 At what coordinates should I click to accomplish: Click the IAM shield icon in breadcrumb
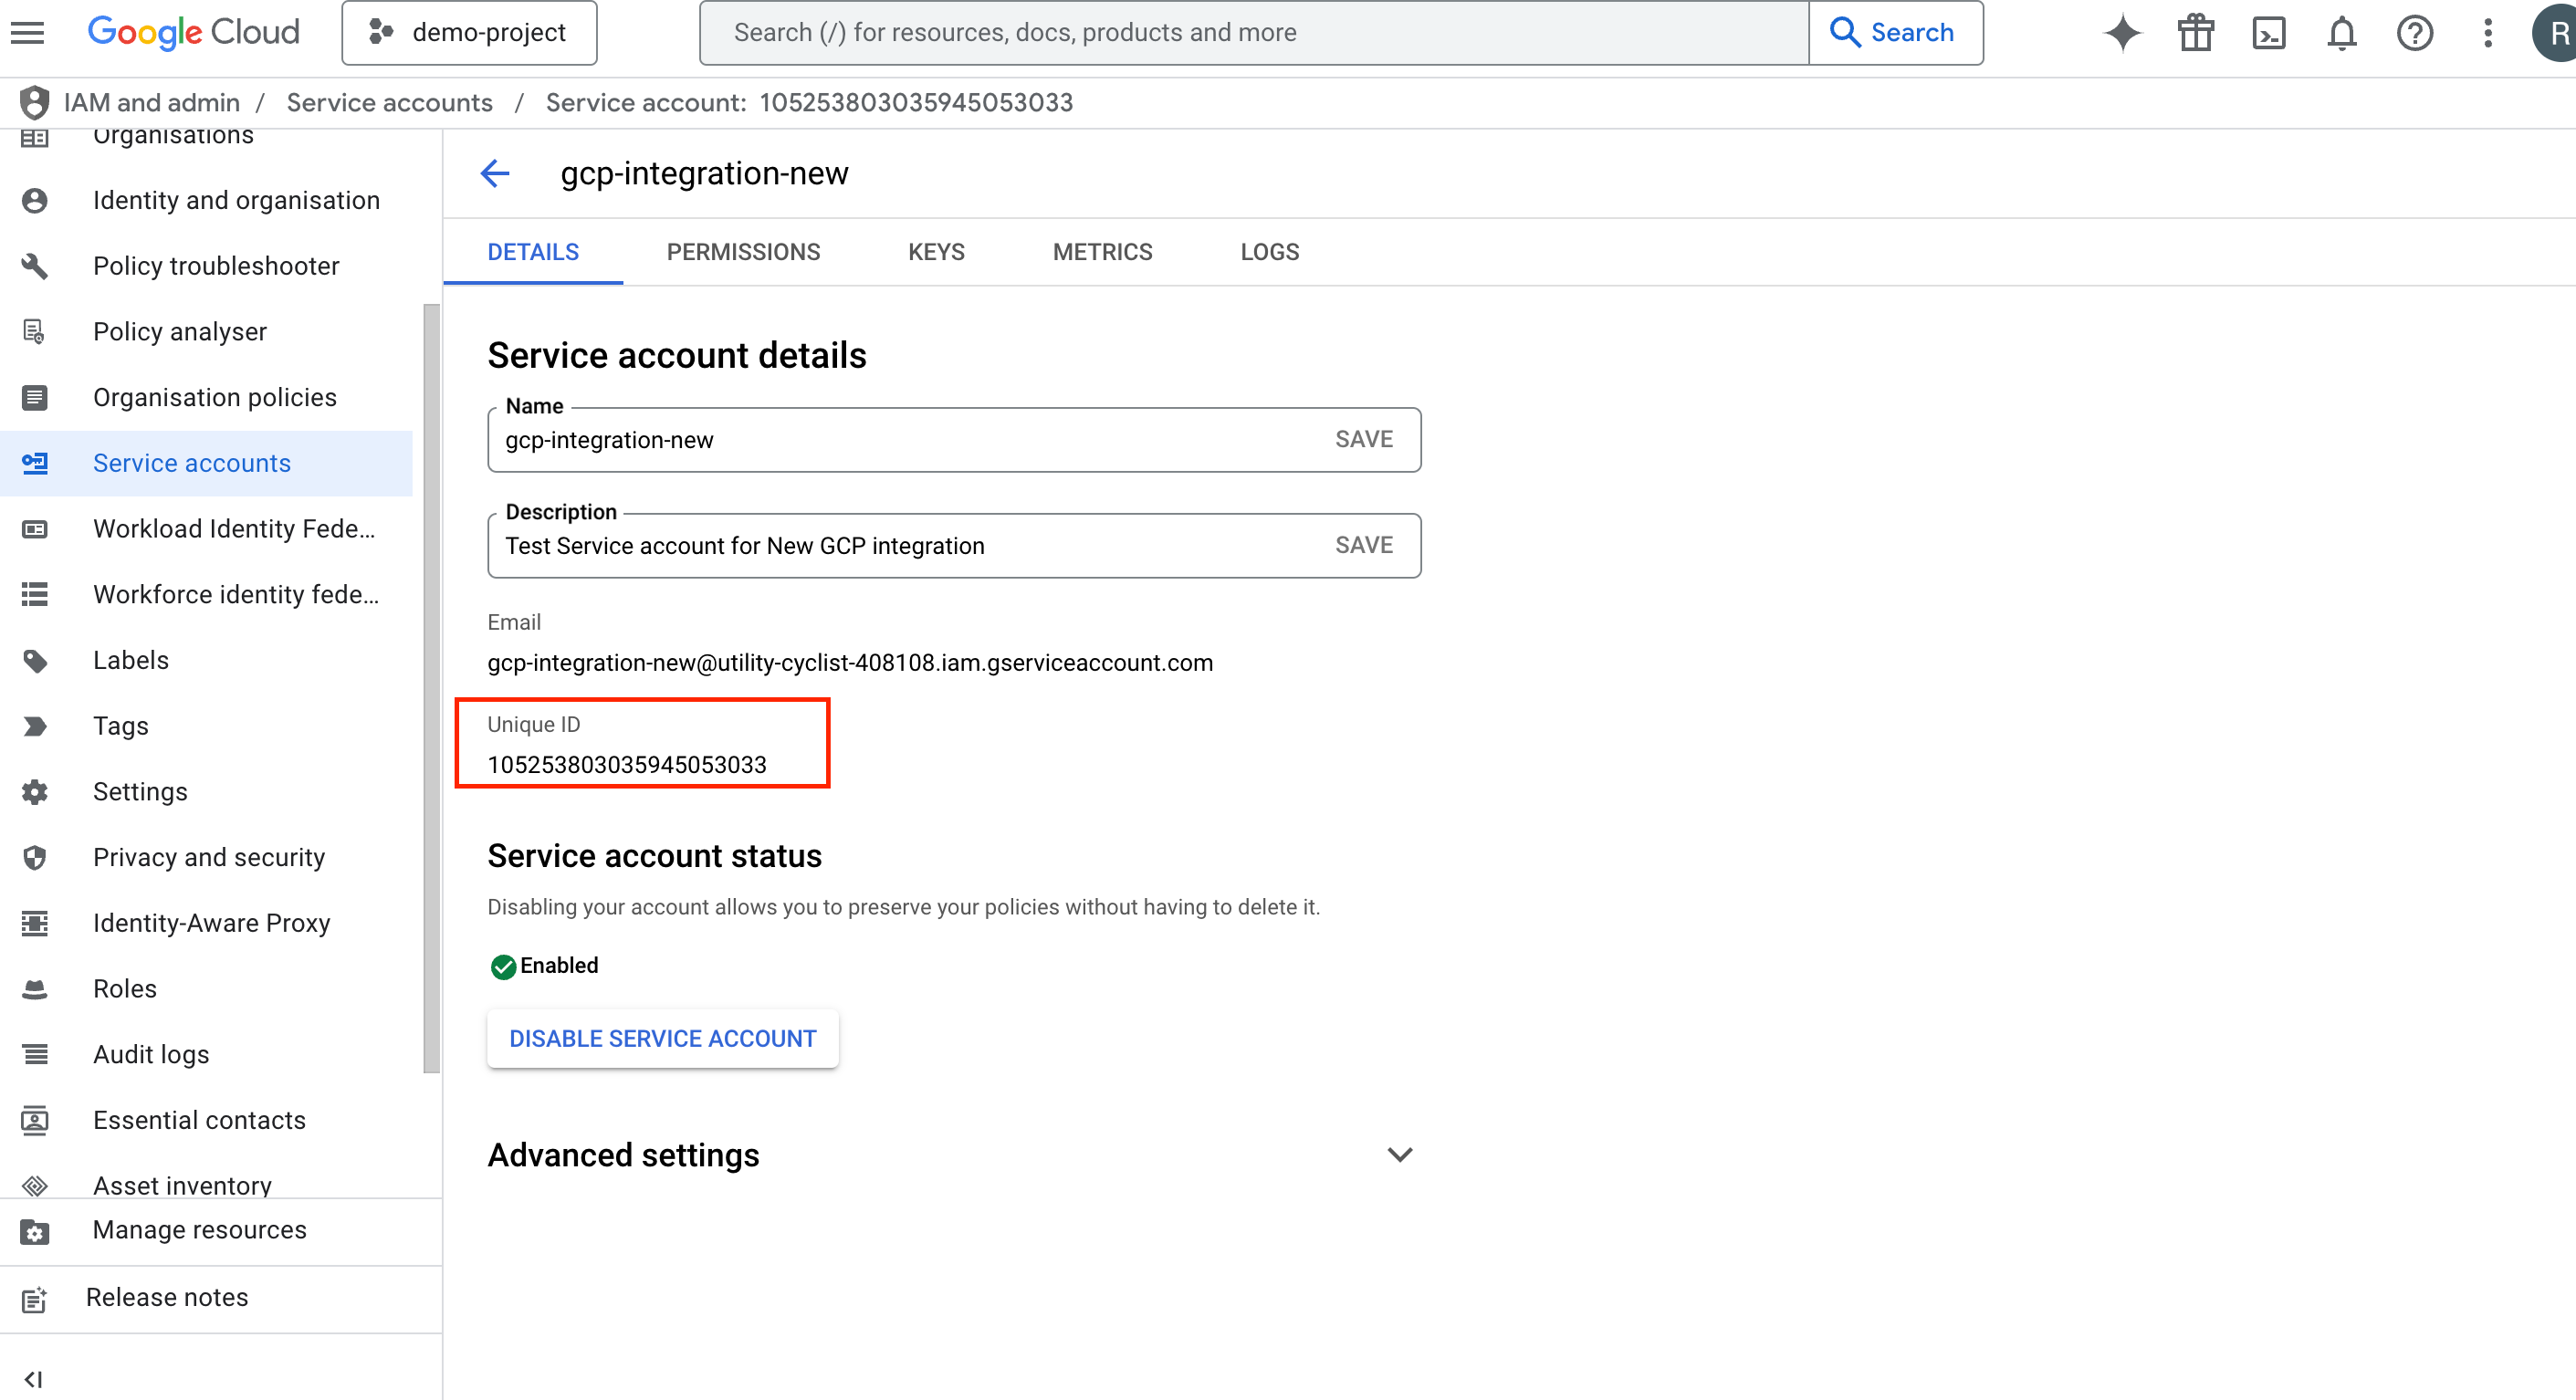coord(34,102)
